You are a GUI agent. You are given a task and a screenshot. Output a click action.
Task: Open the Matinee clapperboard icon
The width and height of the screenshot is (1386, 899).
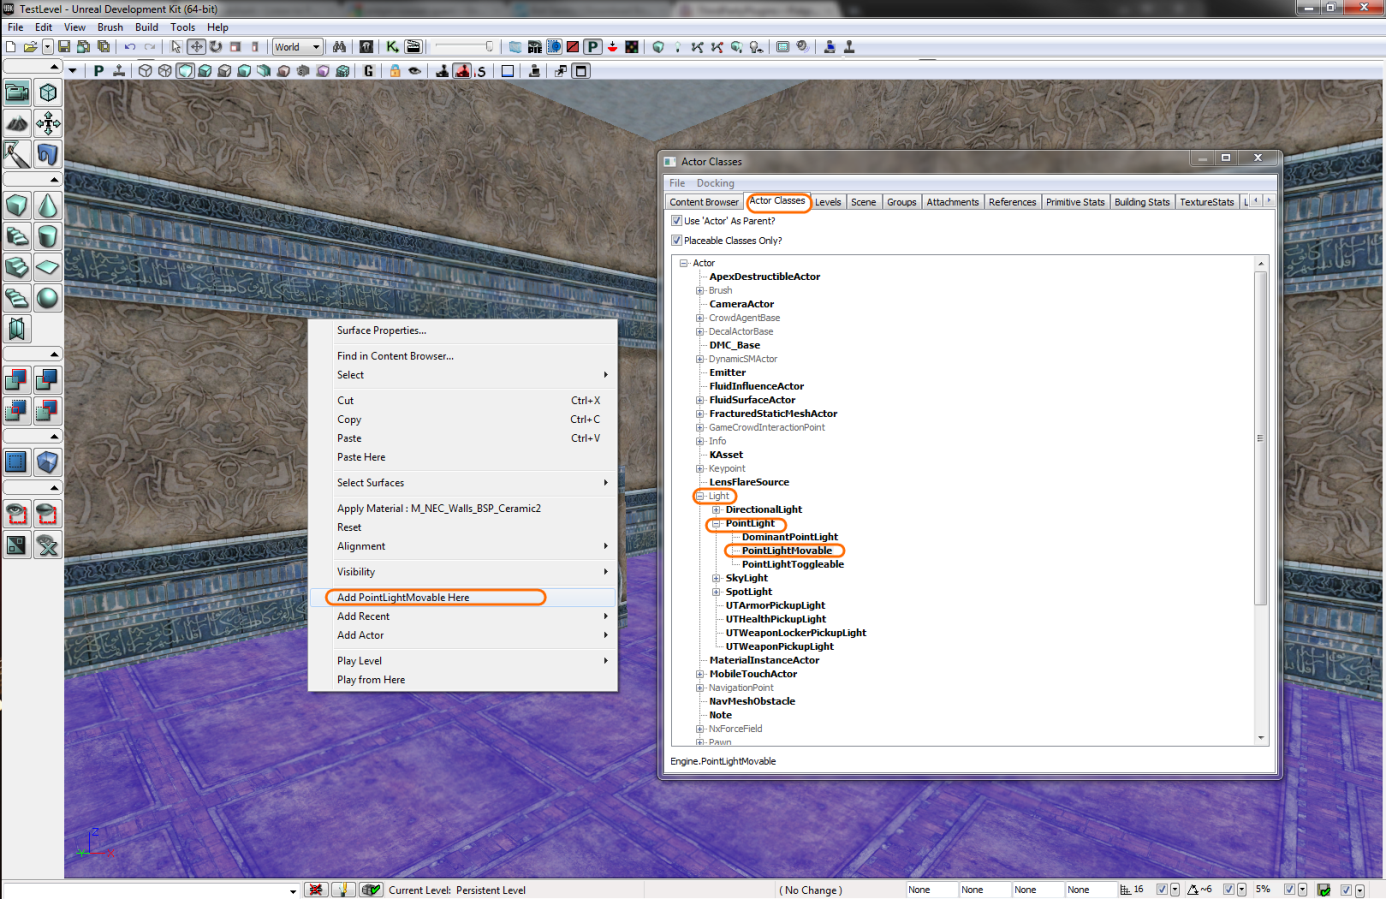coord(413,47)
